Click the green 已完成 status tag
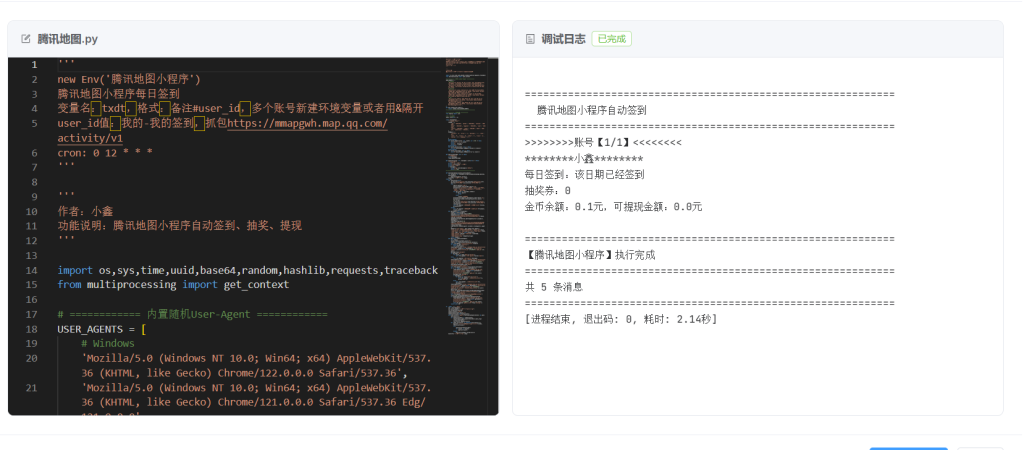1024x450 pixels. point(611,39)
